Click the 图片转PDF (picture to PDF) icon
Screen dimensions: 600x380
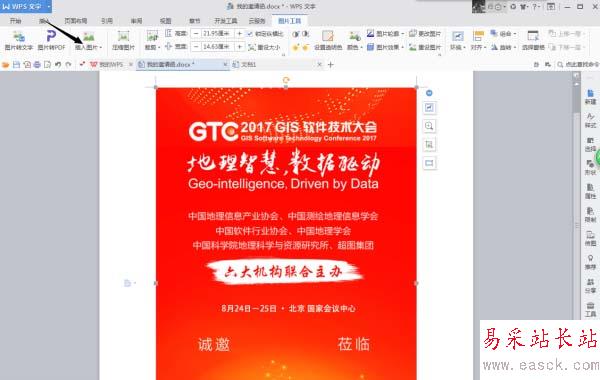[51, 36]
